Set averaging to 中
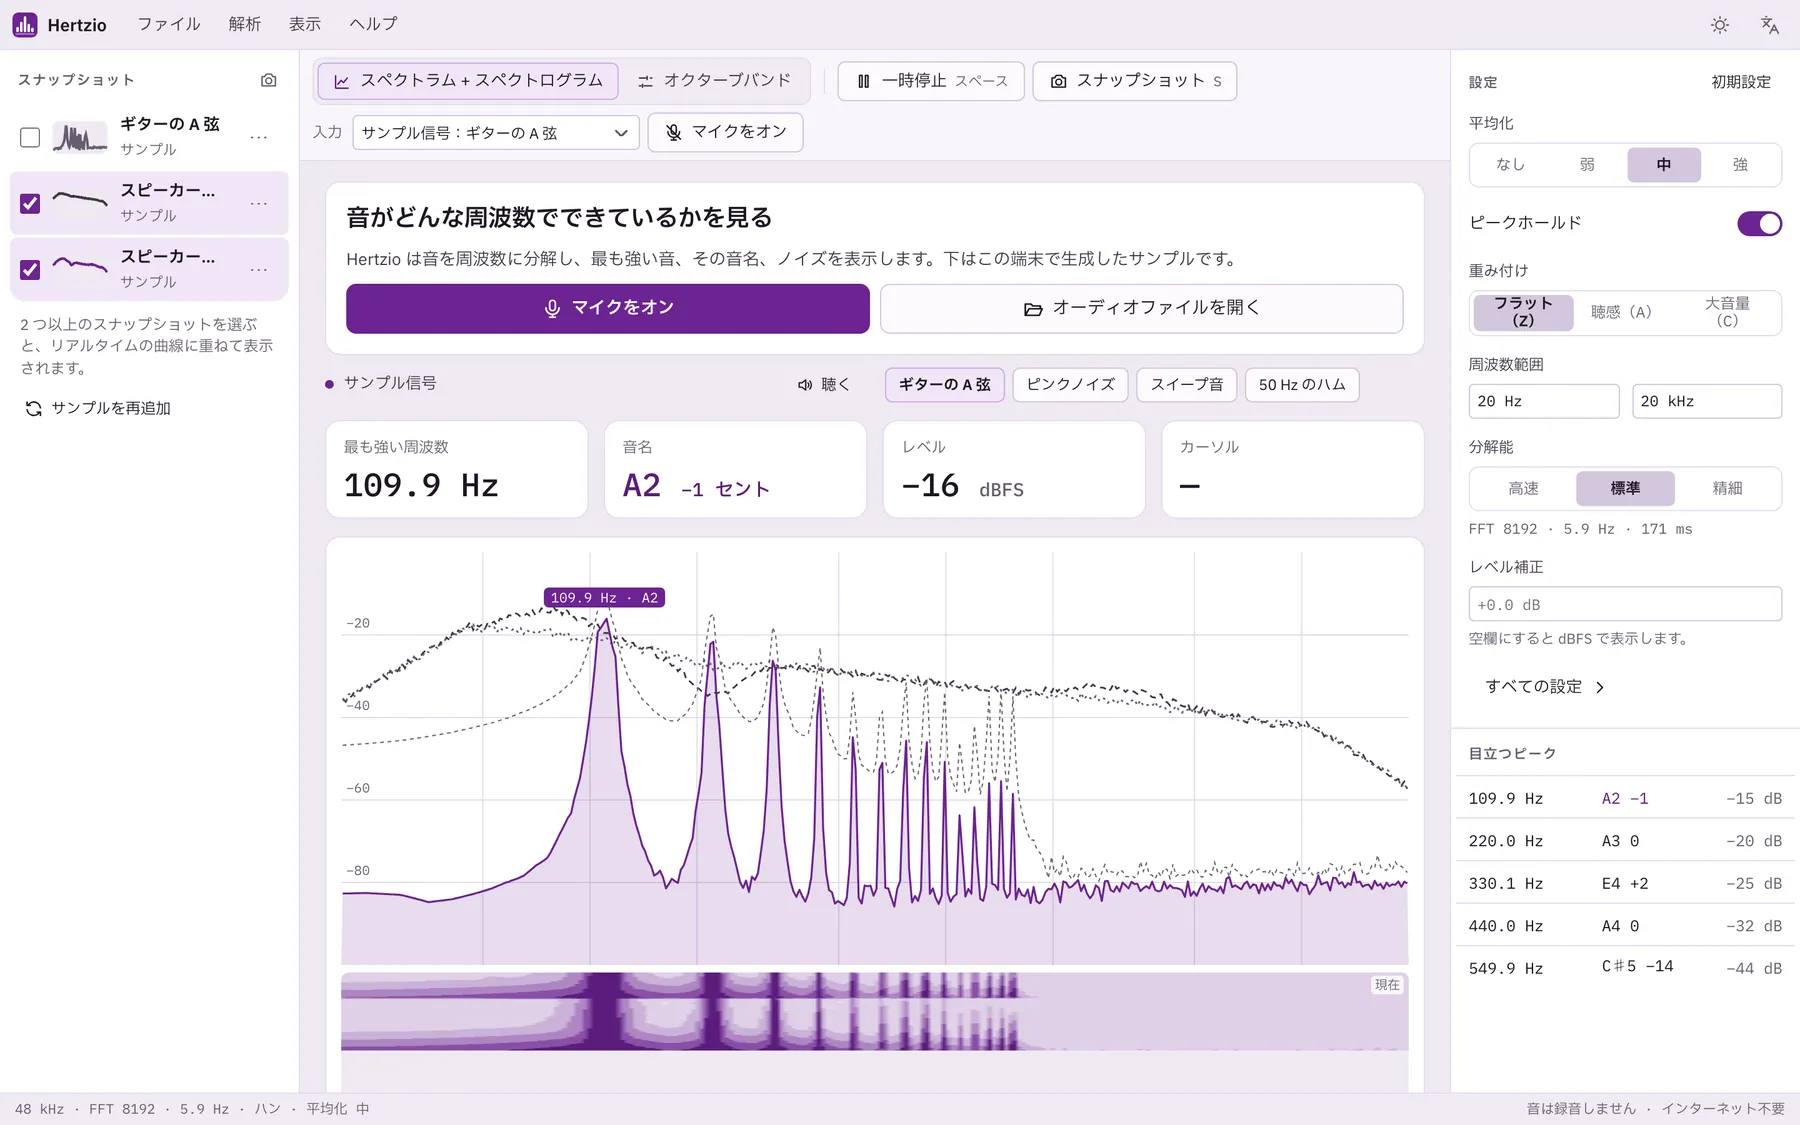The height and width of the screenshot is (1125, 1800). (x=1664, y=165)
